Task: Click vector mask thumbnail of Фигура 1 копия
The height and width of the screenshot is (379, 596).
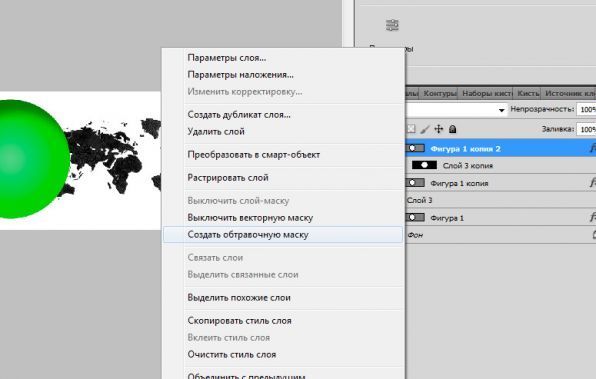Action: pyautogui.click(x=415, y=183)
